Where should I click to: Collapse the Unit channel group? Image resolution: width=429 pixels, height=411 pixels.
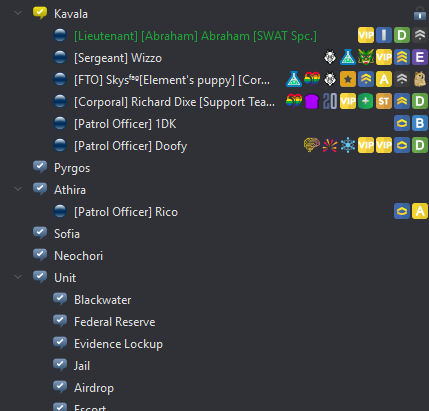18,277
